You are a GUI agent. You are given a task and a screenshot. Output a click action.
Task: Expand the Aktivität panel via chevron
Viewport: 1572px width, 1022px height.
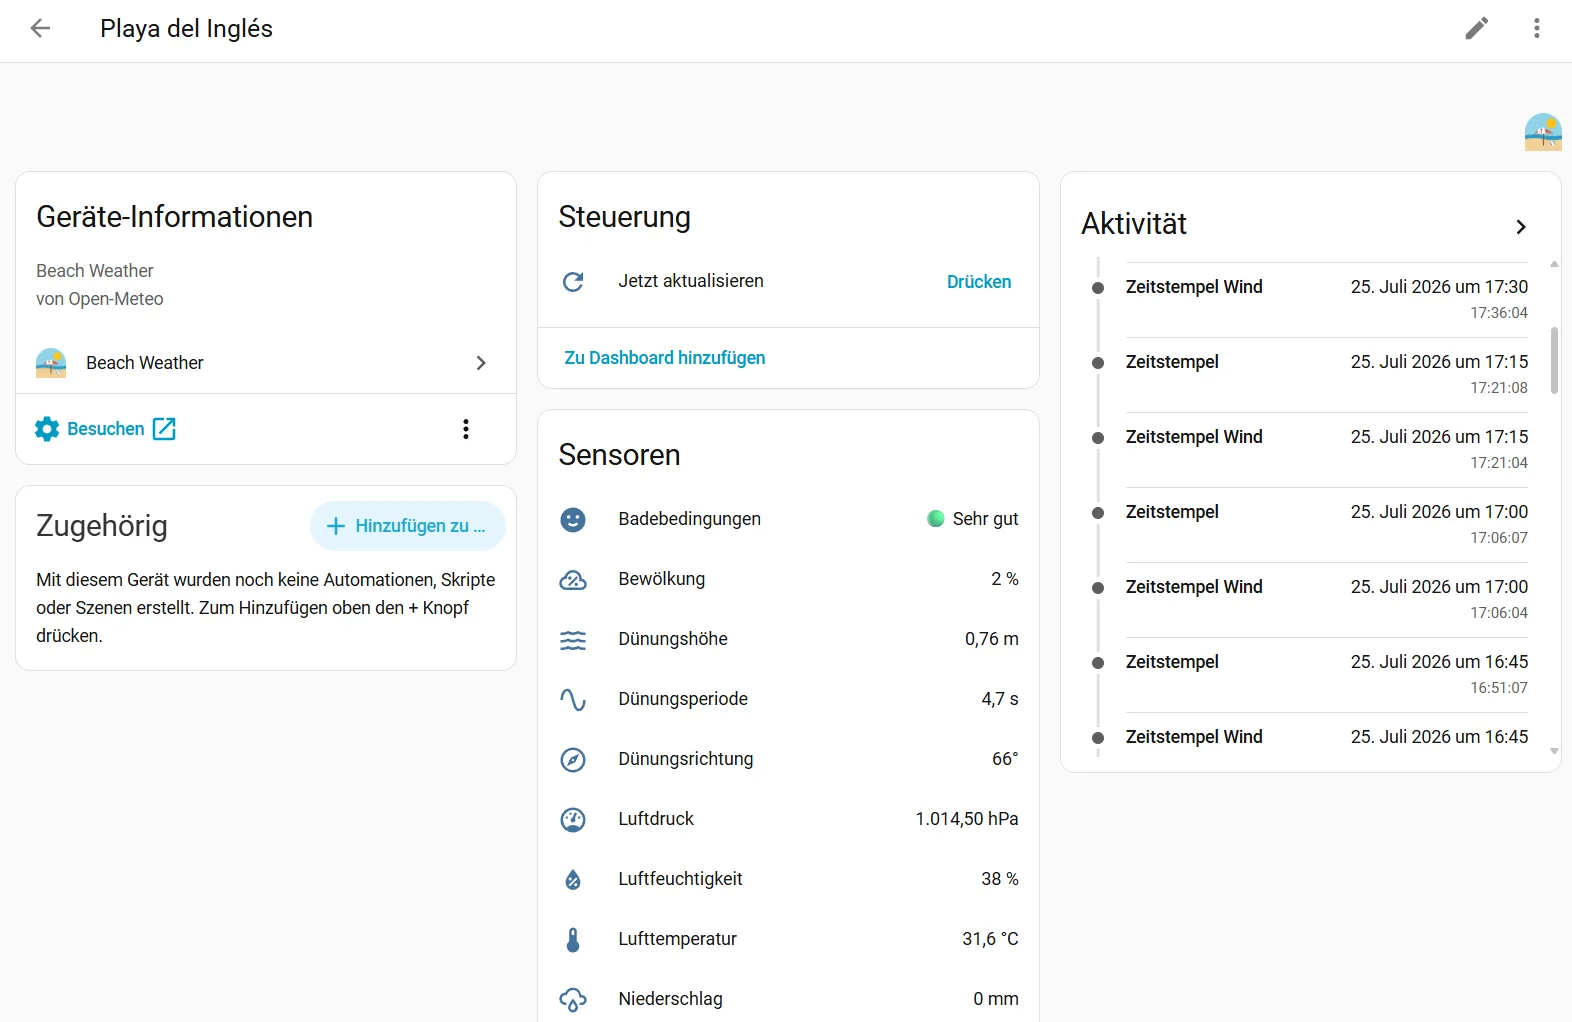1521,227
